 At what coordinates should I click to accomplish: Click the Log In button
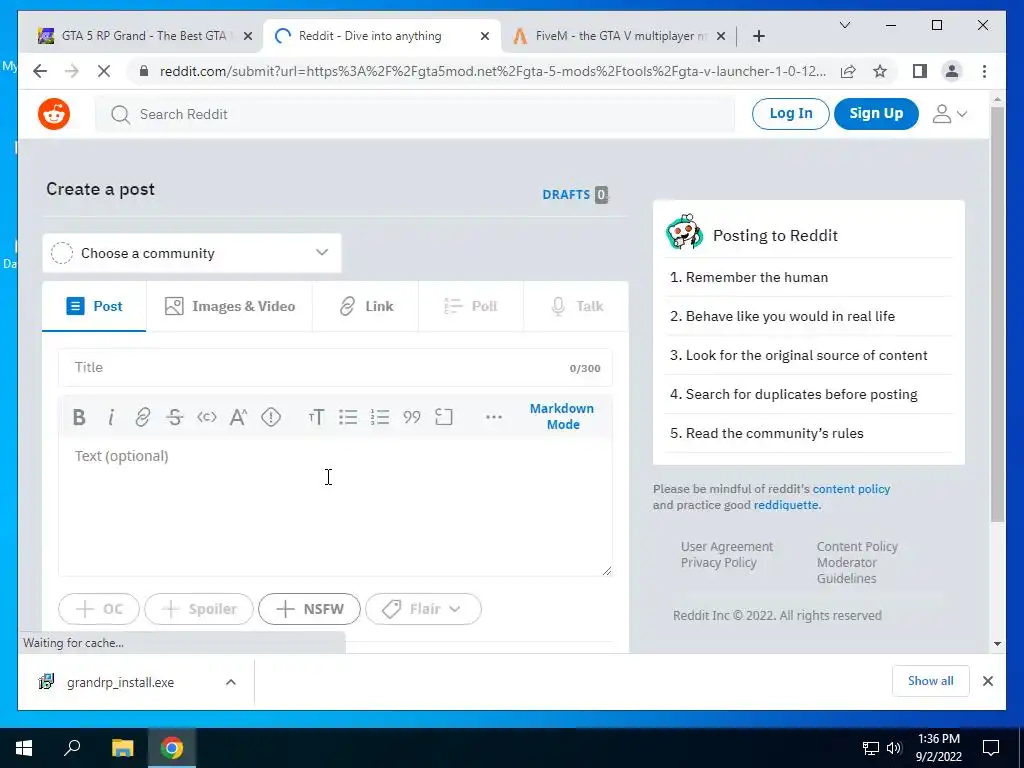[791, 114]
